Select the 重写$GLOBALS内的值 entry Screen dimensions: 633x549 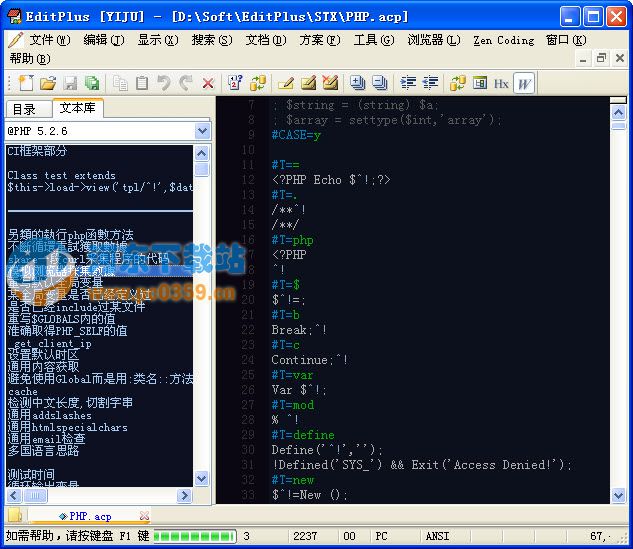tap(61, 319)
